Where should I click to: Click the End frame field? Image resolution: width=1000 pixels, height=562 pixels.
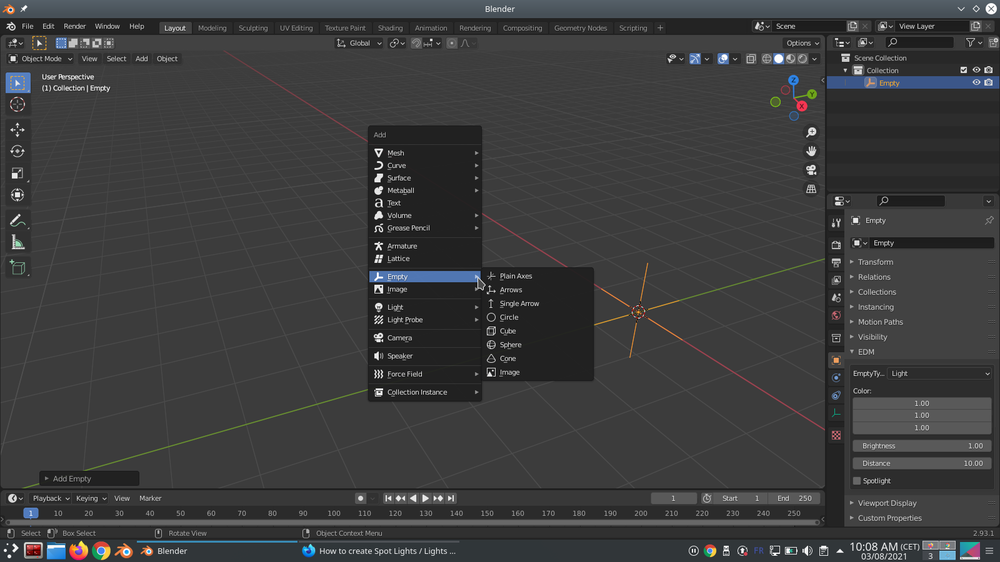795,498
